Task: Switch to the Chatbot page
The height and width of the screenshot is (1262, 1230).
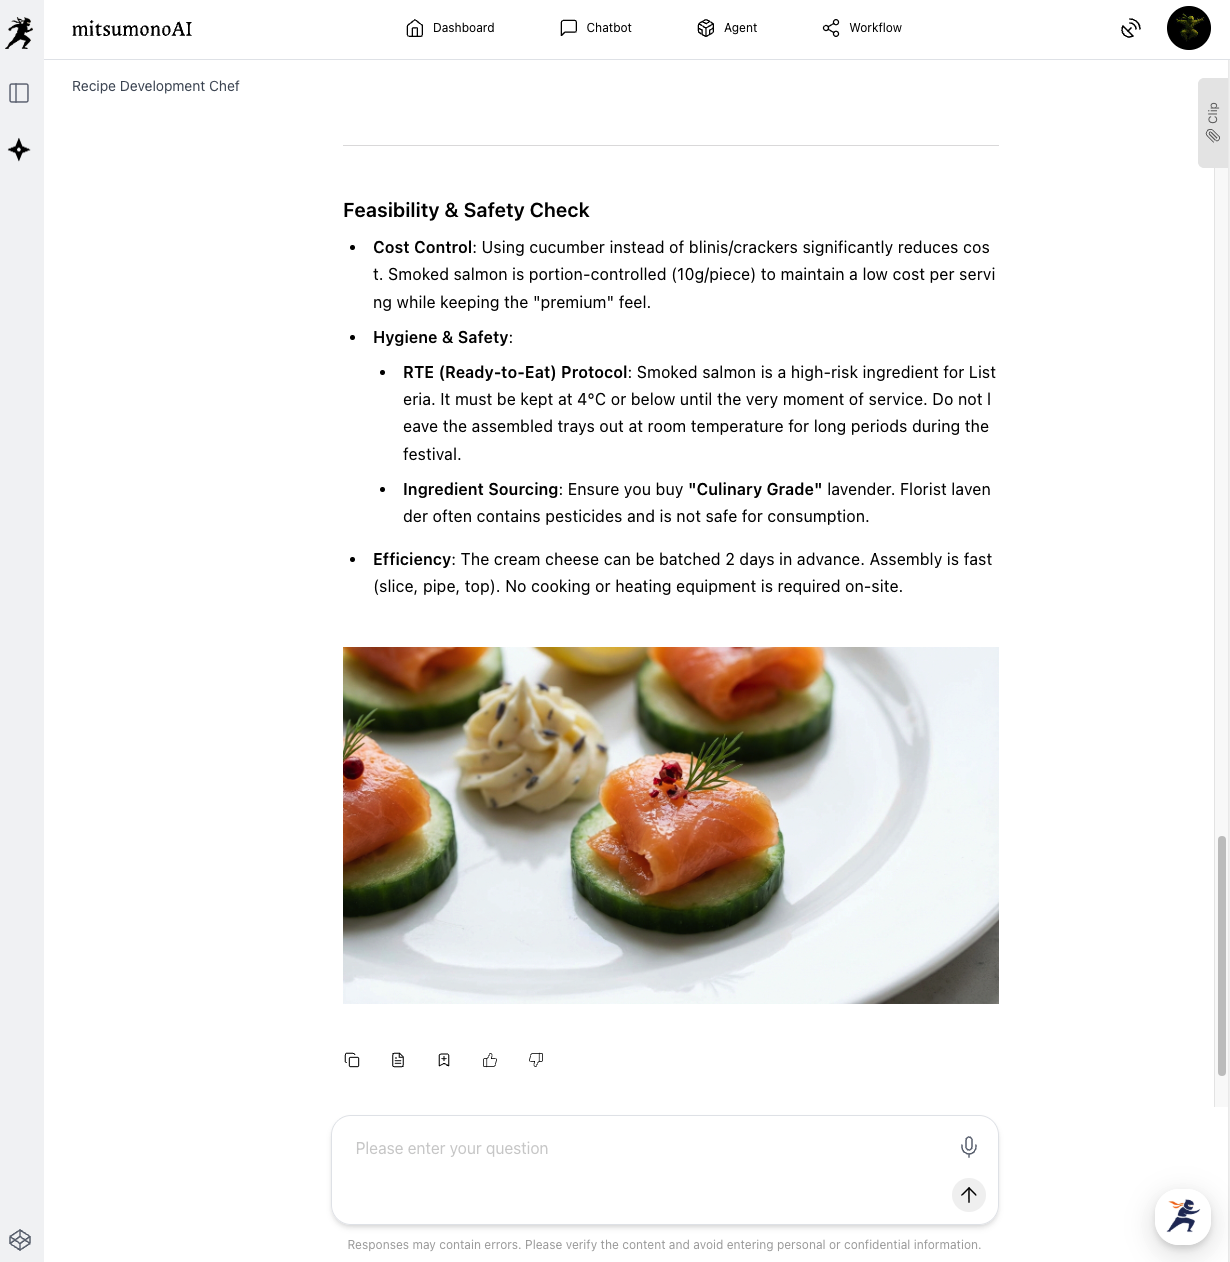Action: tap(596, 28)
